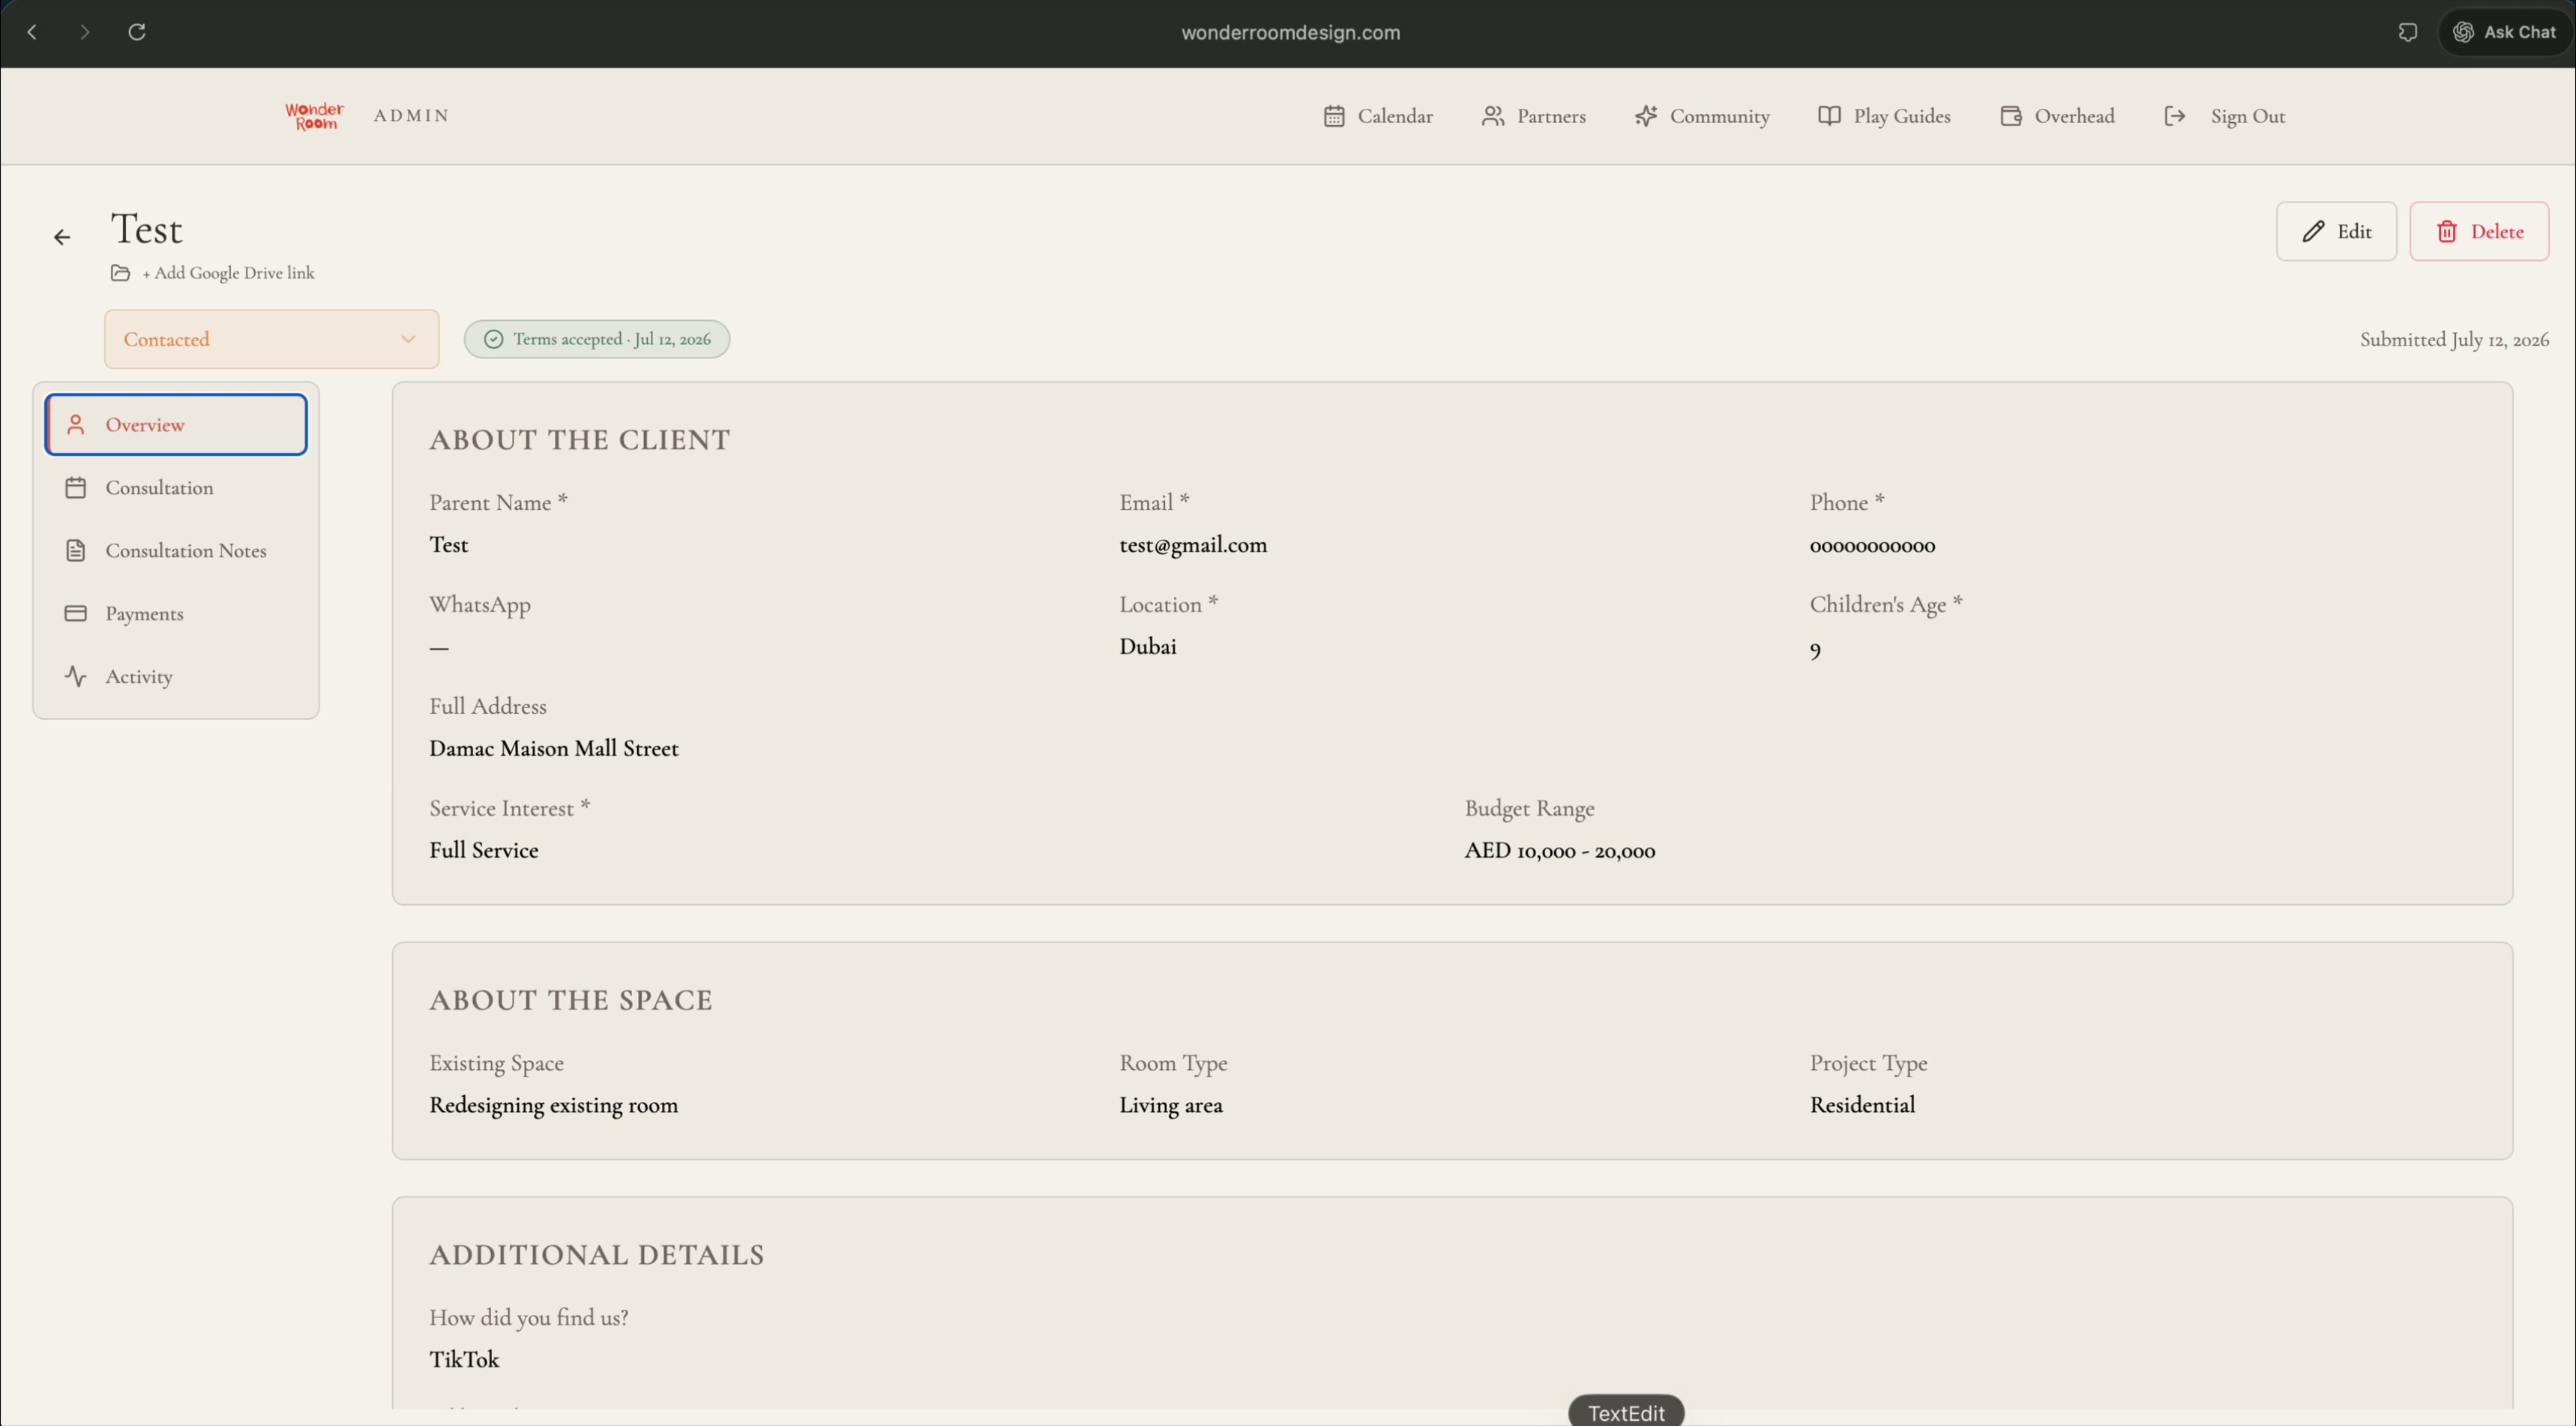The image size is (2576, 1426).
Task: Click the Dubai location value
Action: coord(1148,647)
